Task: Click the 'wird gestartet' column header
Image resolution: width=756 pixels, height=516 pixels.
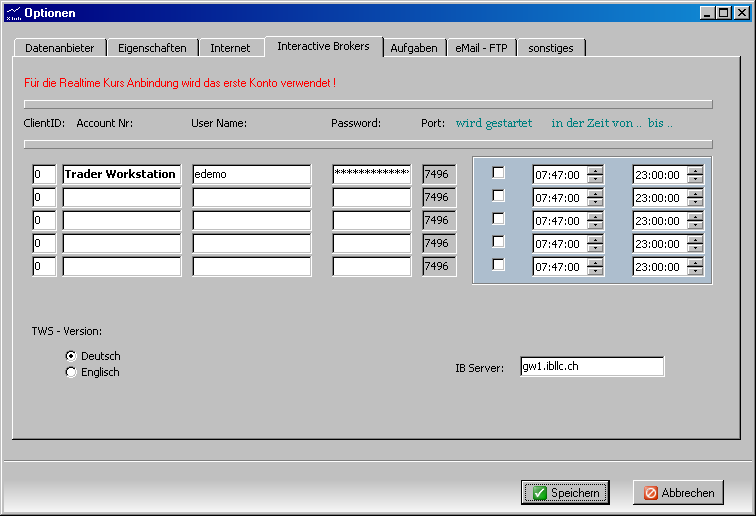Action: coord(494,123)
